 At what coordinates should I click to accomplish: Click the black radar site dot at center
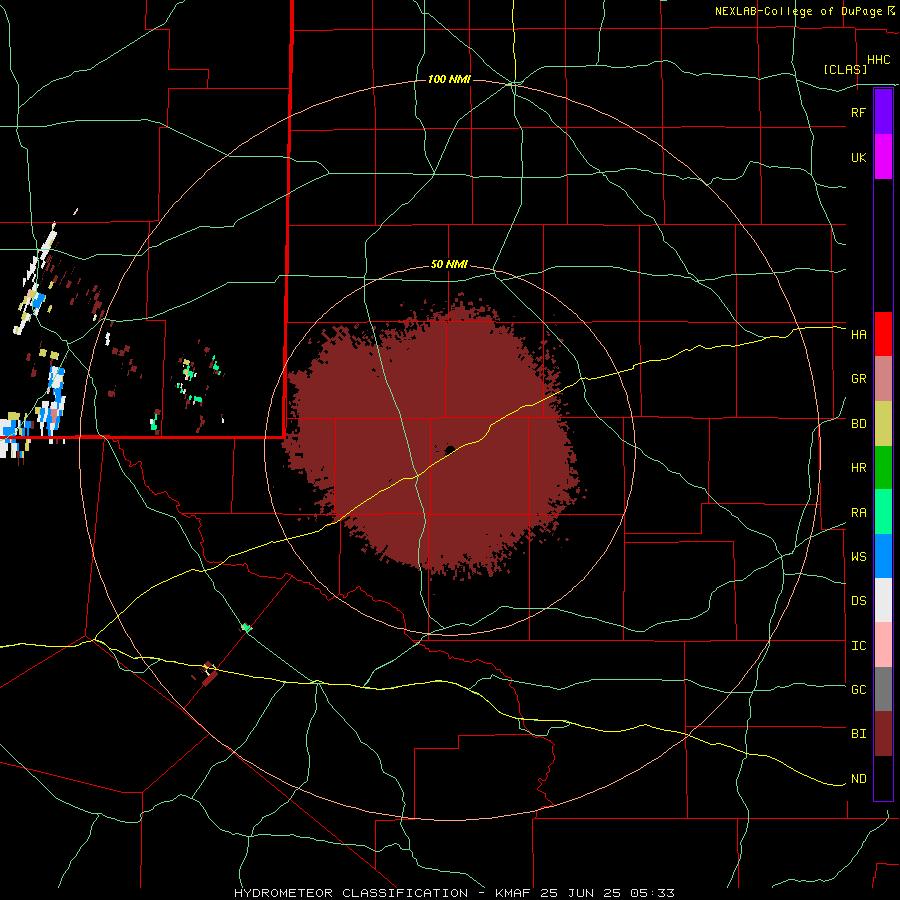pyautogui.click(x=450, y=449)
